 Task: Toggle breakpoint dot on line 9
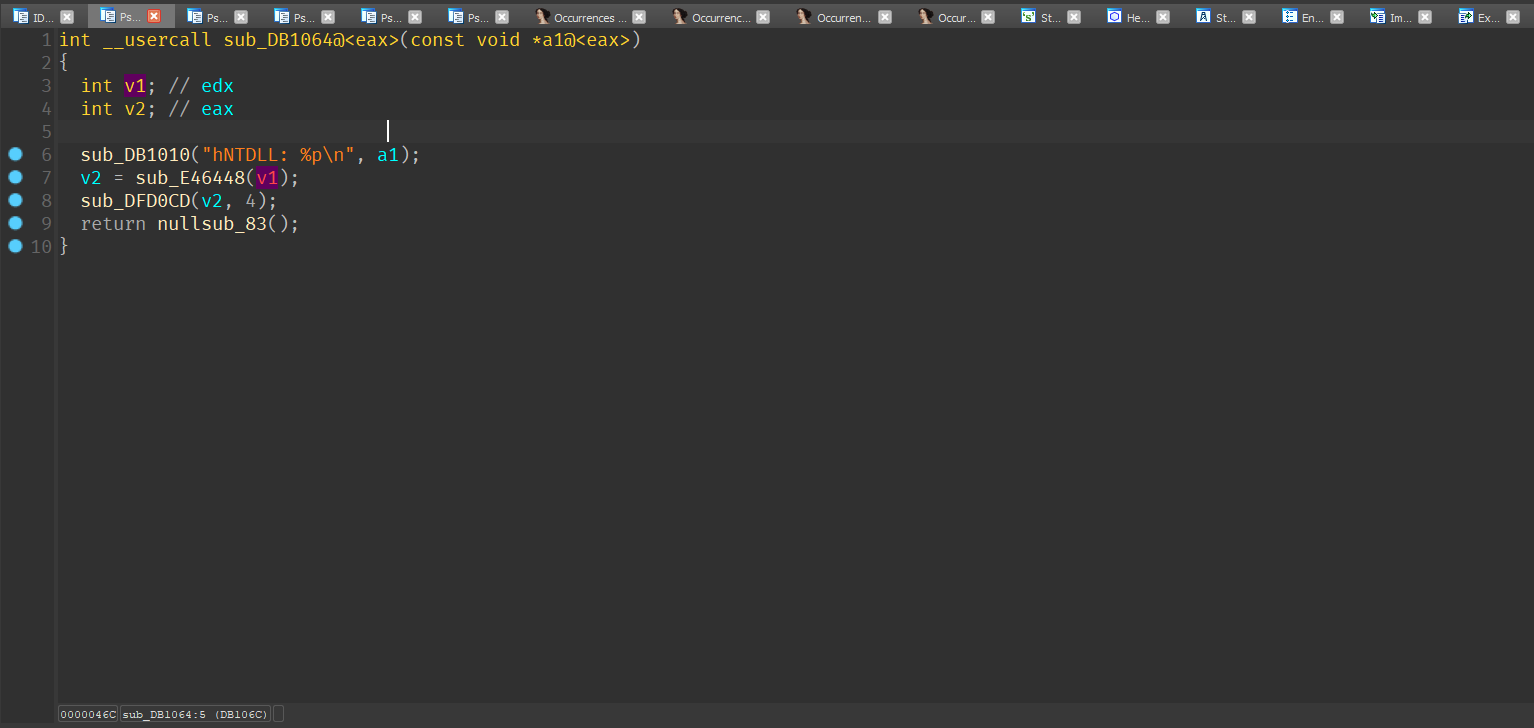tap(15, 223)
